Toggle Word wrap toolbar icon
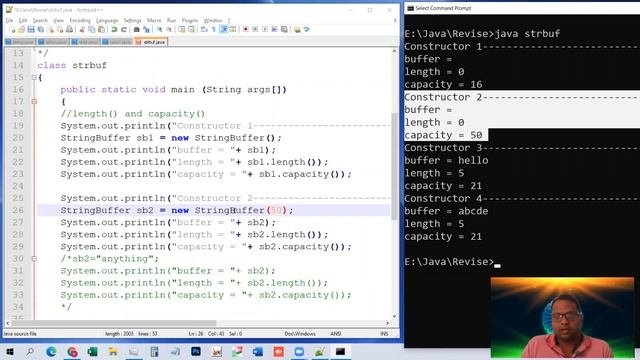The image size is (640, 360). click(204, 29)
